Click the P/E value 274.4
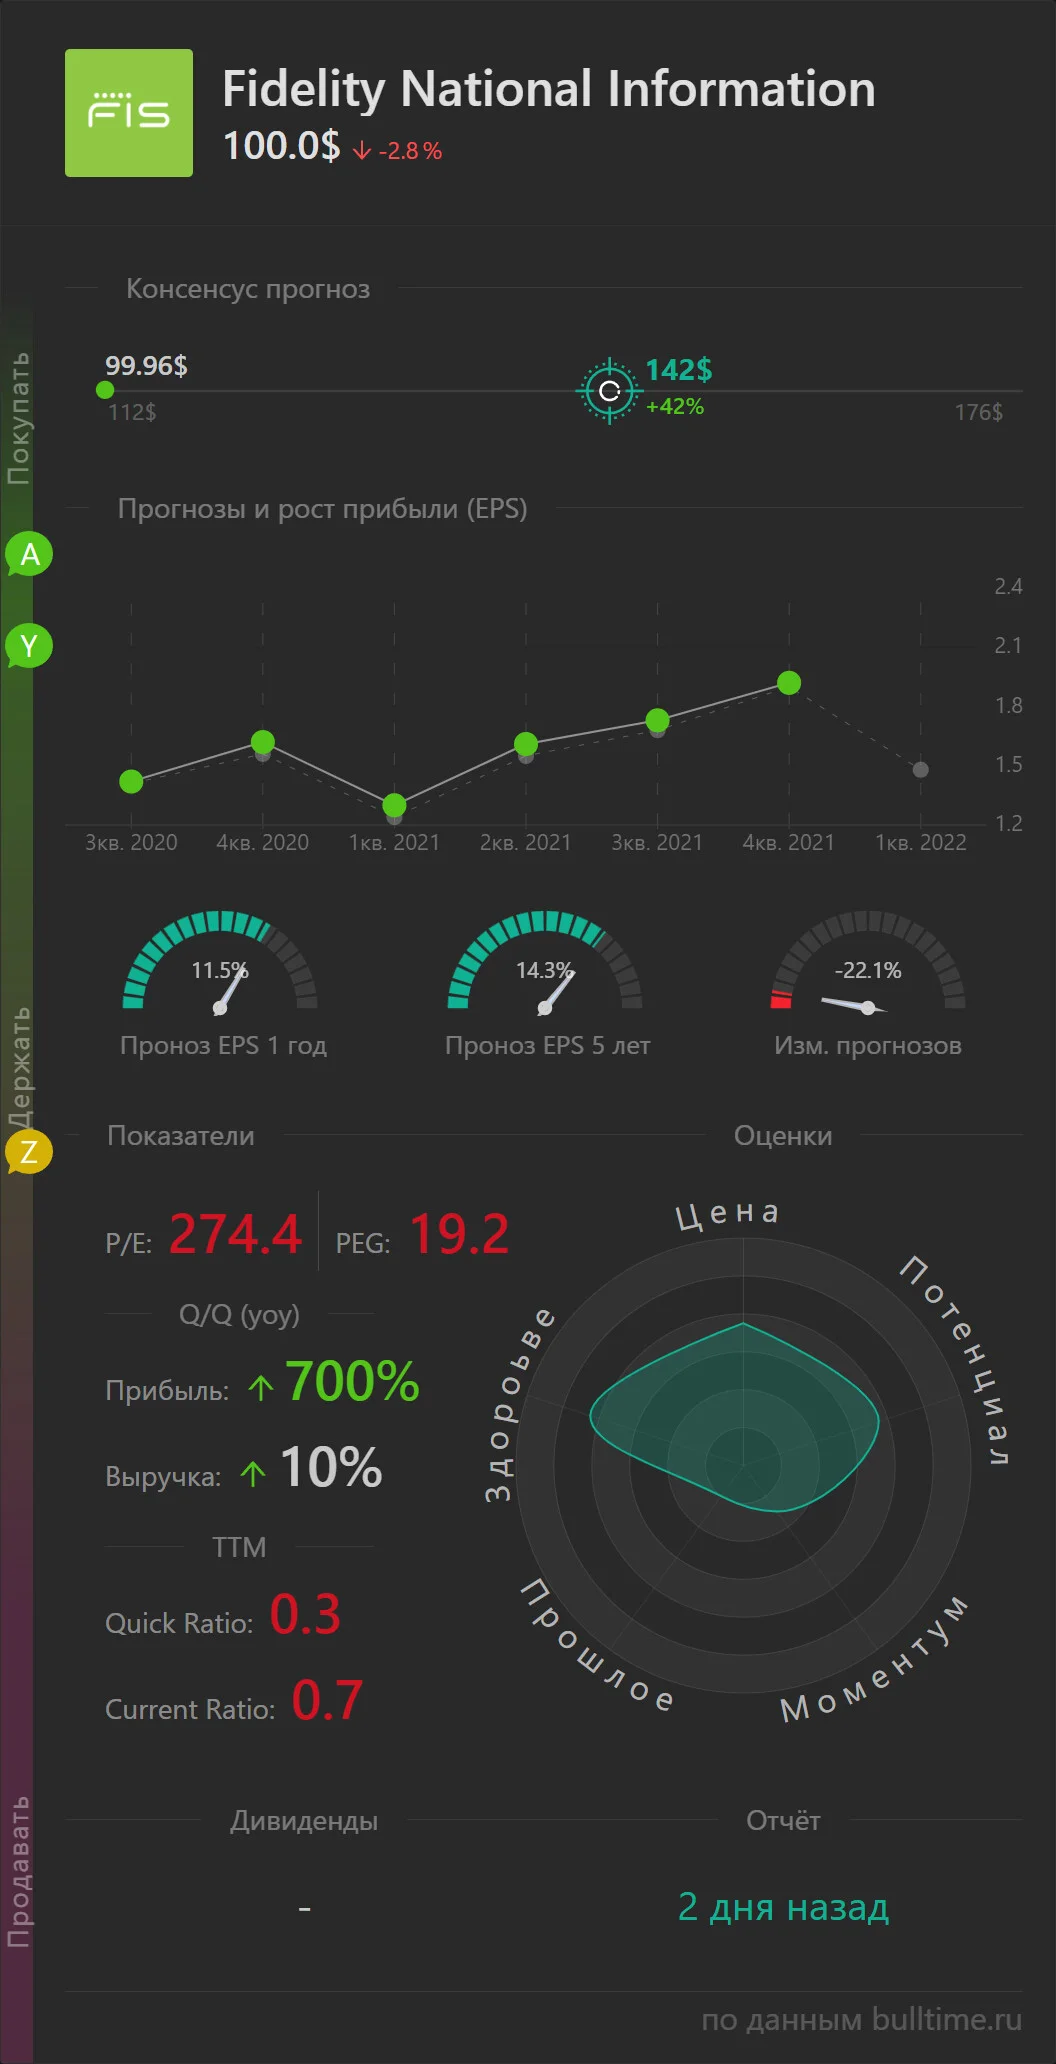This screenshot has height=2064, width=1056. point(235,1234)
